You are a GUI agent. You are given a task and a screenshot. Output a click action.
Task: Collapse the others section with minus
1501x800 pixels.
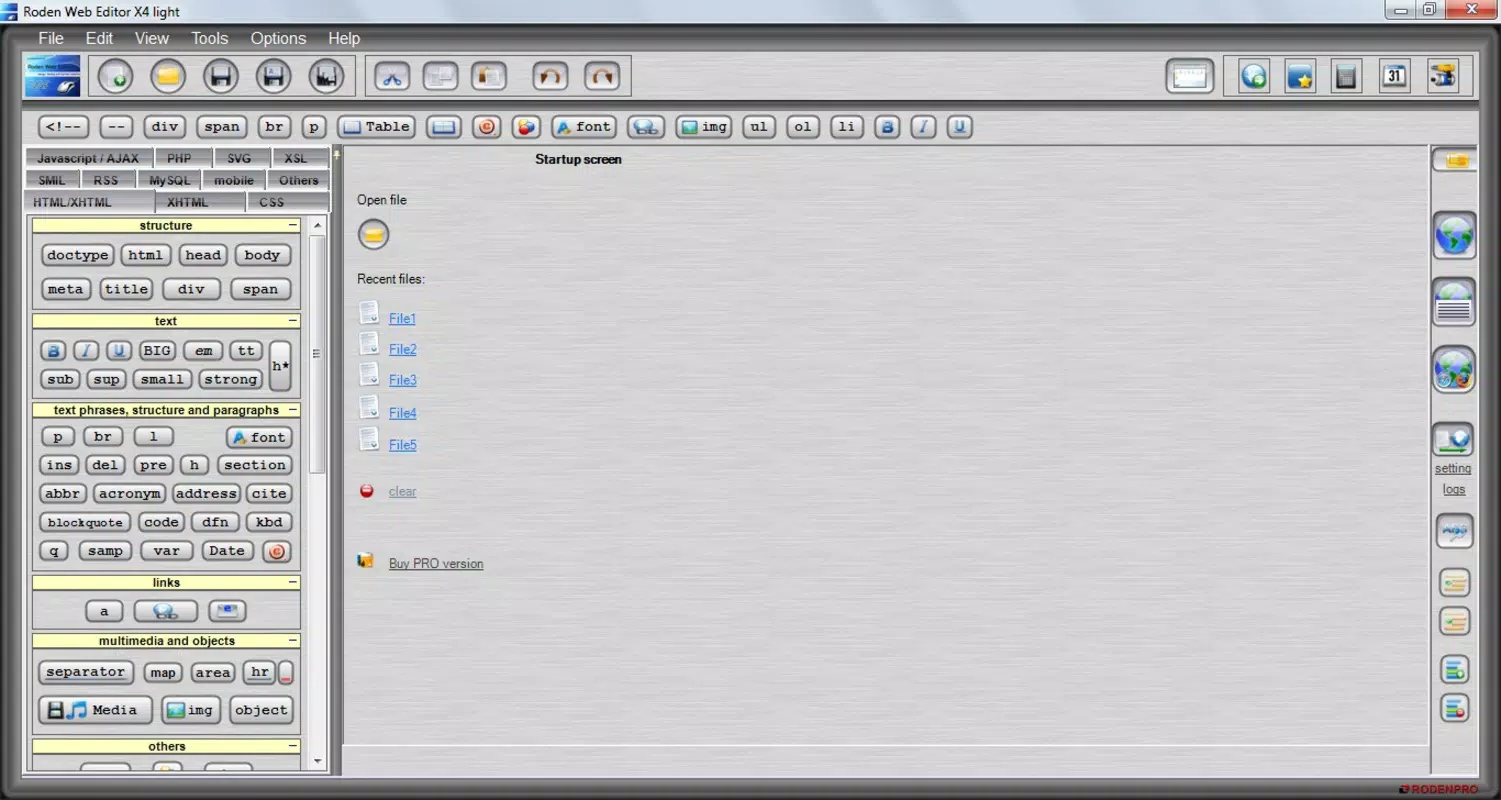[x=292, y=746]
